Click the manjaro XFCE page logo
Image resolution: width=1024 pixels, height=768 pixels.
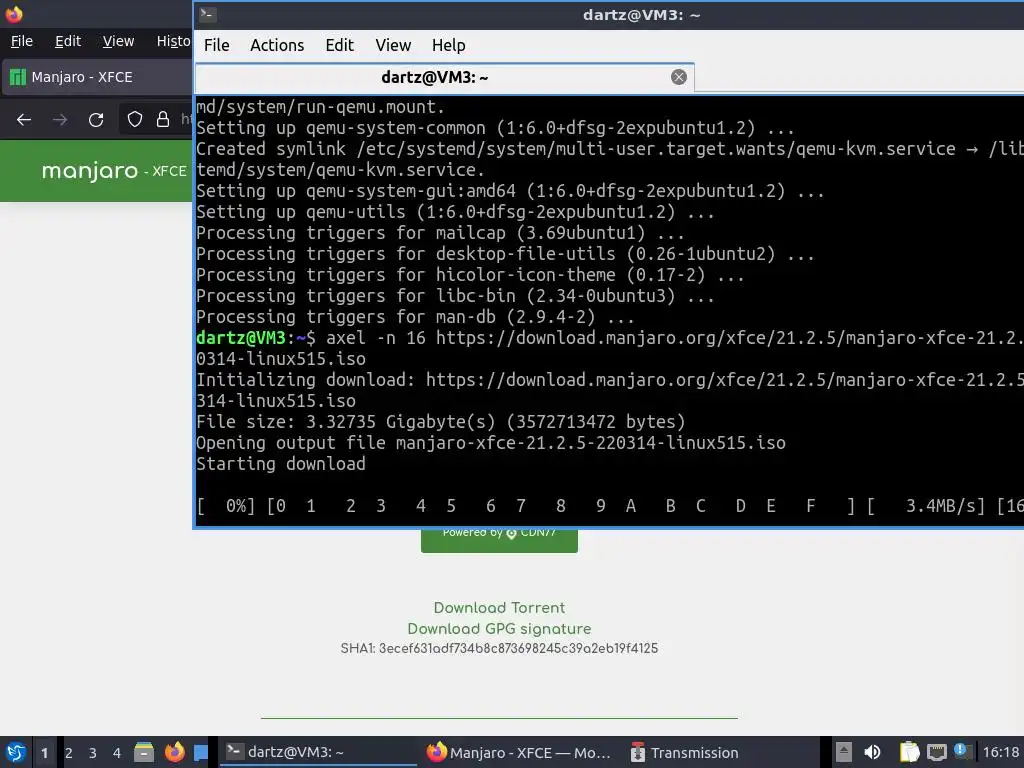[x=114, y=171]
